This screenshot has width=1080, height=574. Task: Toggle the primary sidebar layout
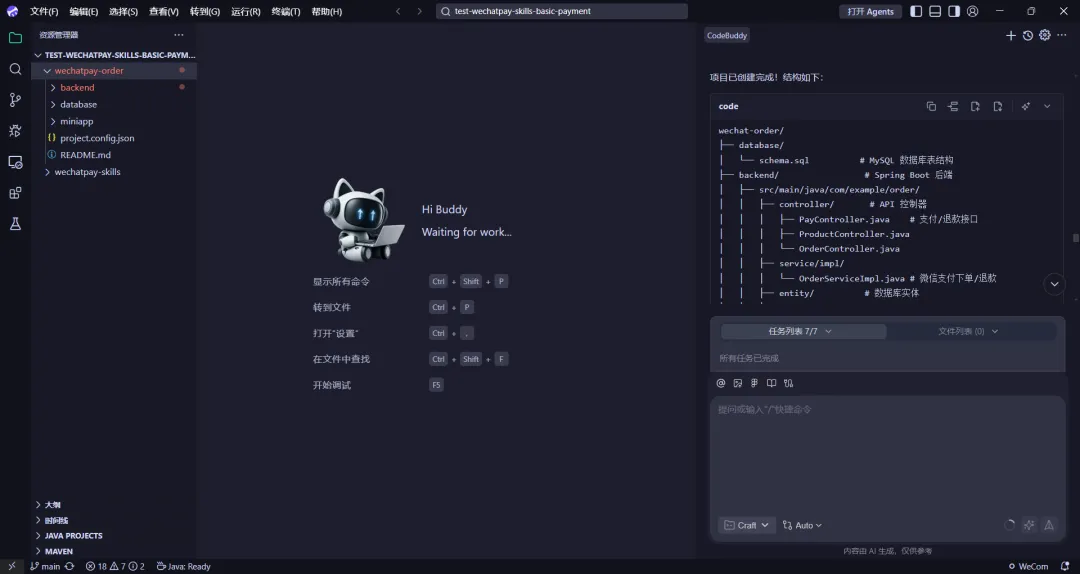pos(916,11)
